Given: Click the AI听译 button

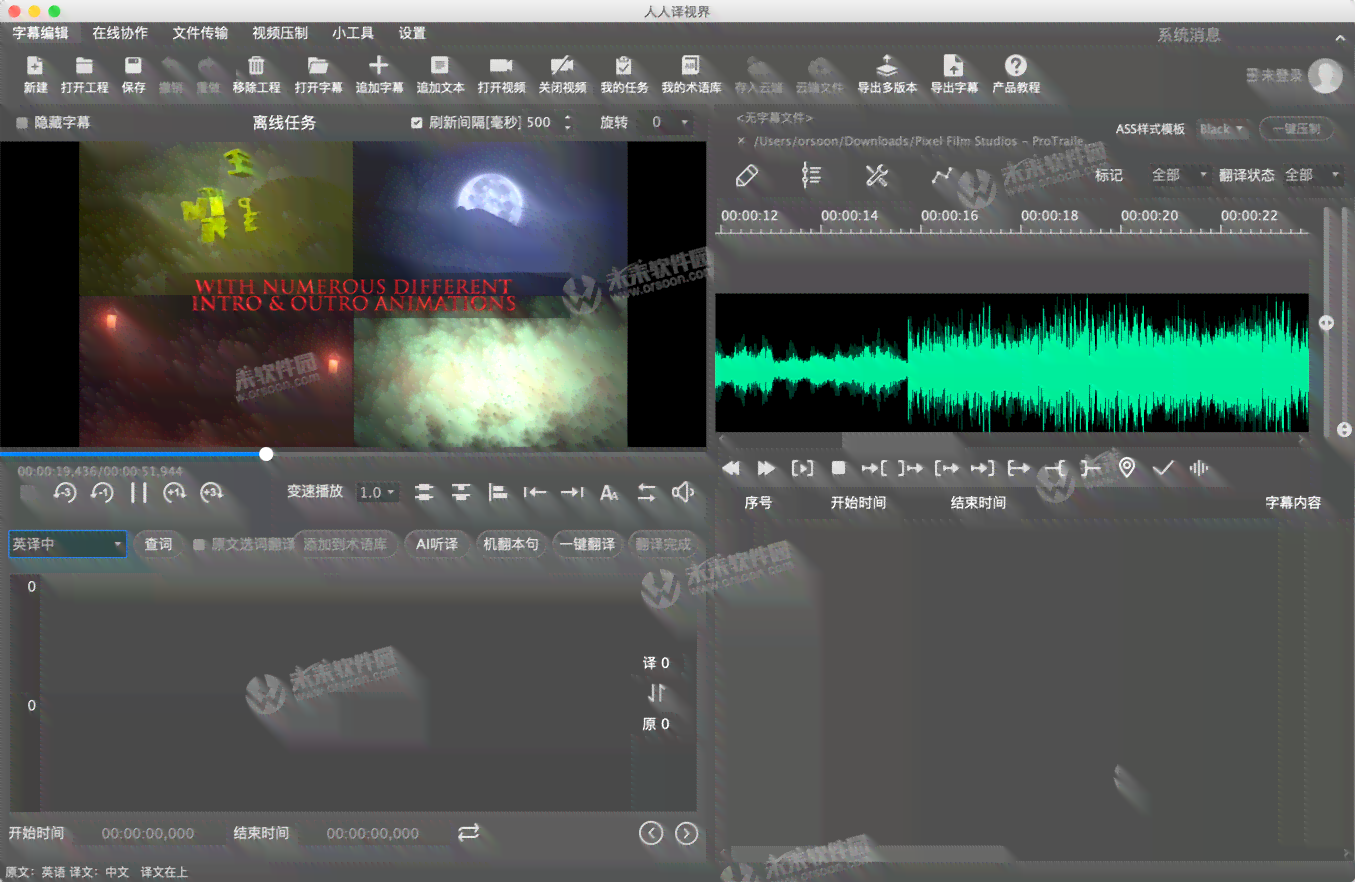Looking at the screenshot, I should click(437, 545).
